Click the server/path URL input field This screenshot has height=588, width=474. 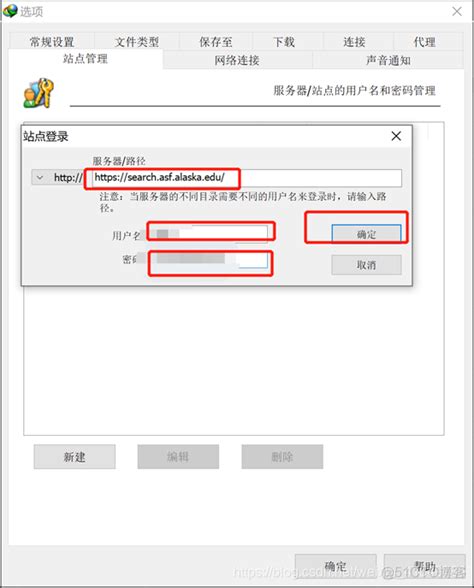coord(247,178)
